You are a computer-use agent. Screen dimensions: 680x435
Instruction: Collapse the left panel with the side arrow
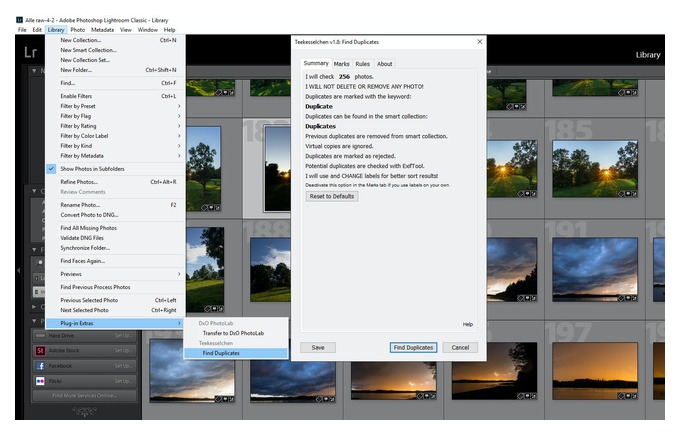click(18, 270)
